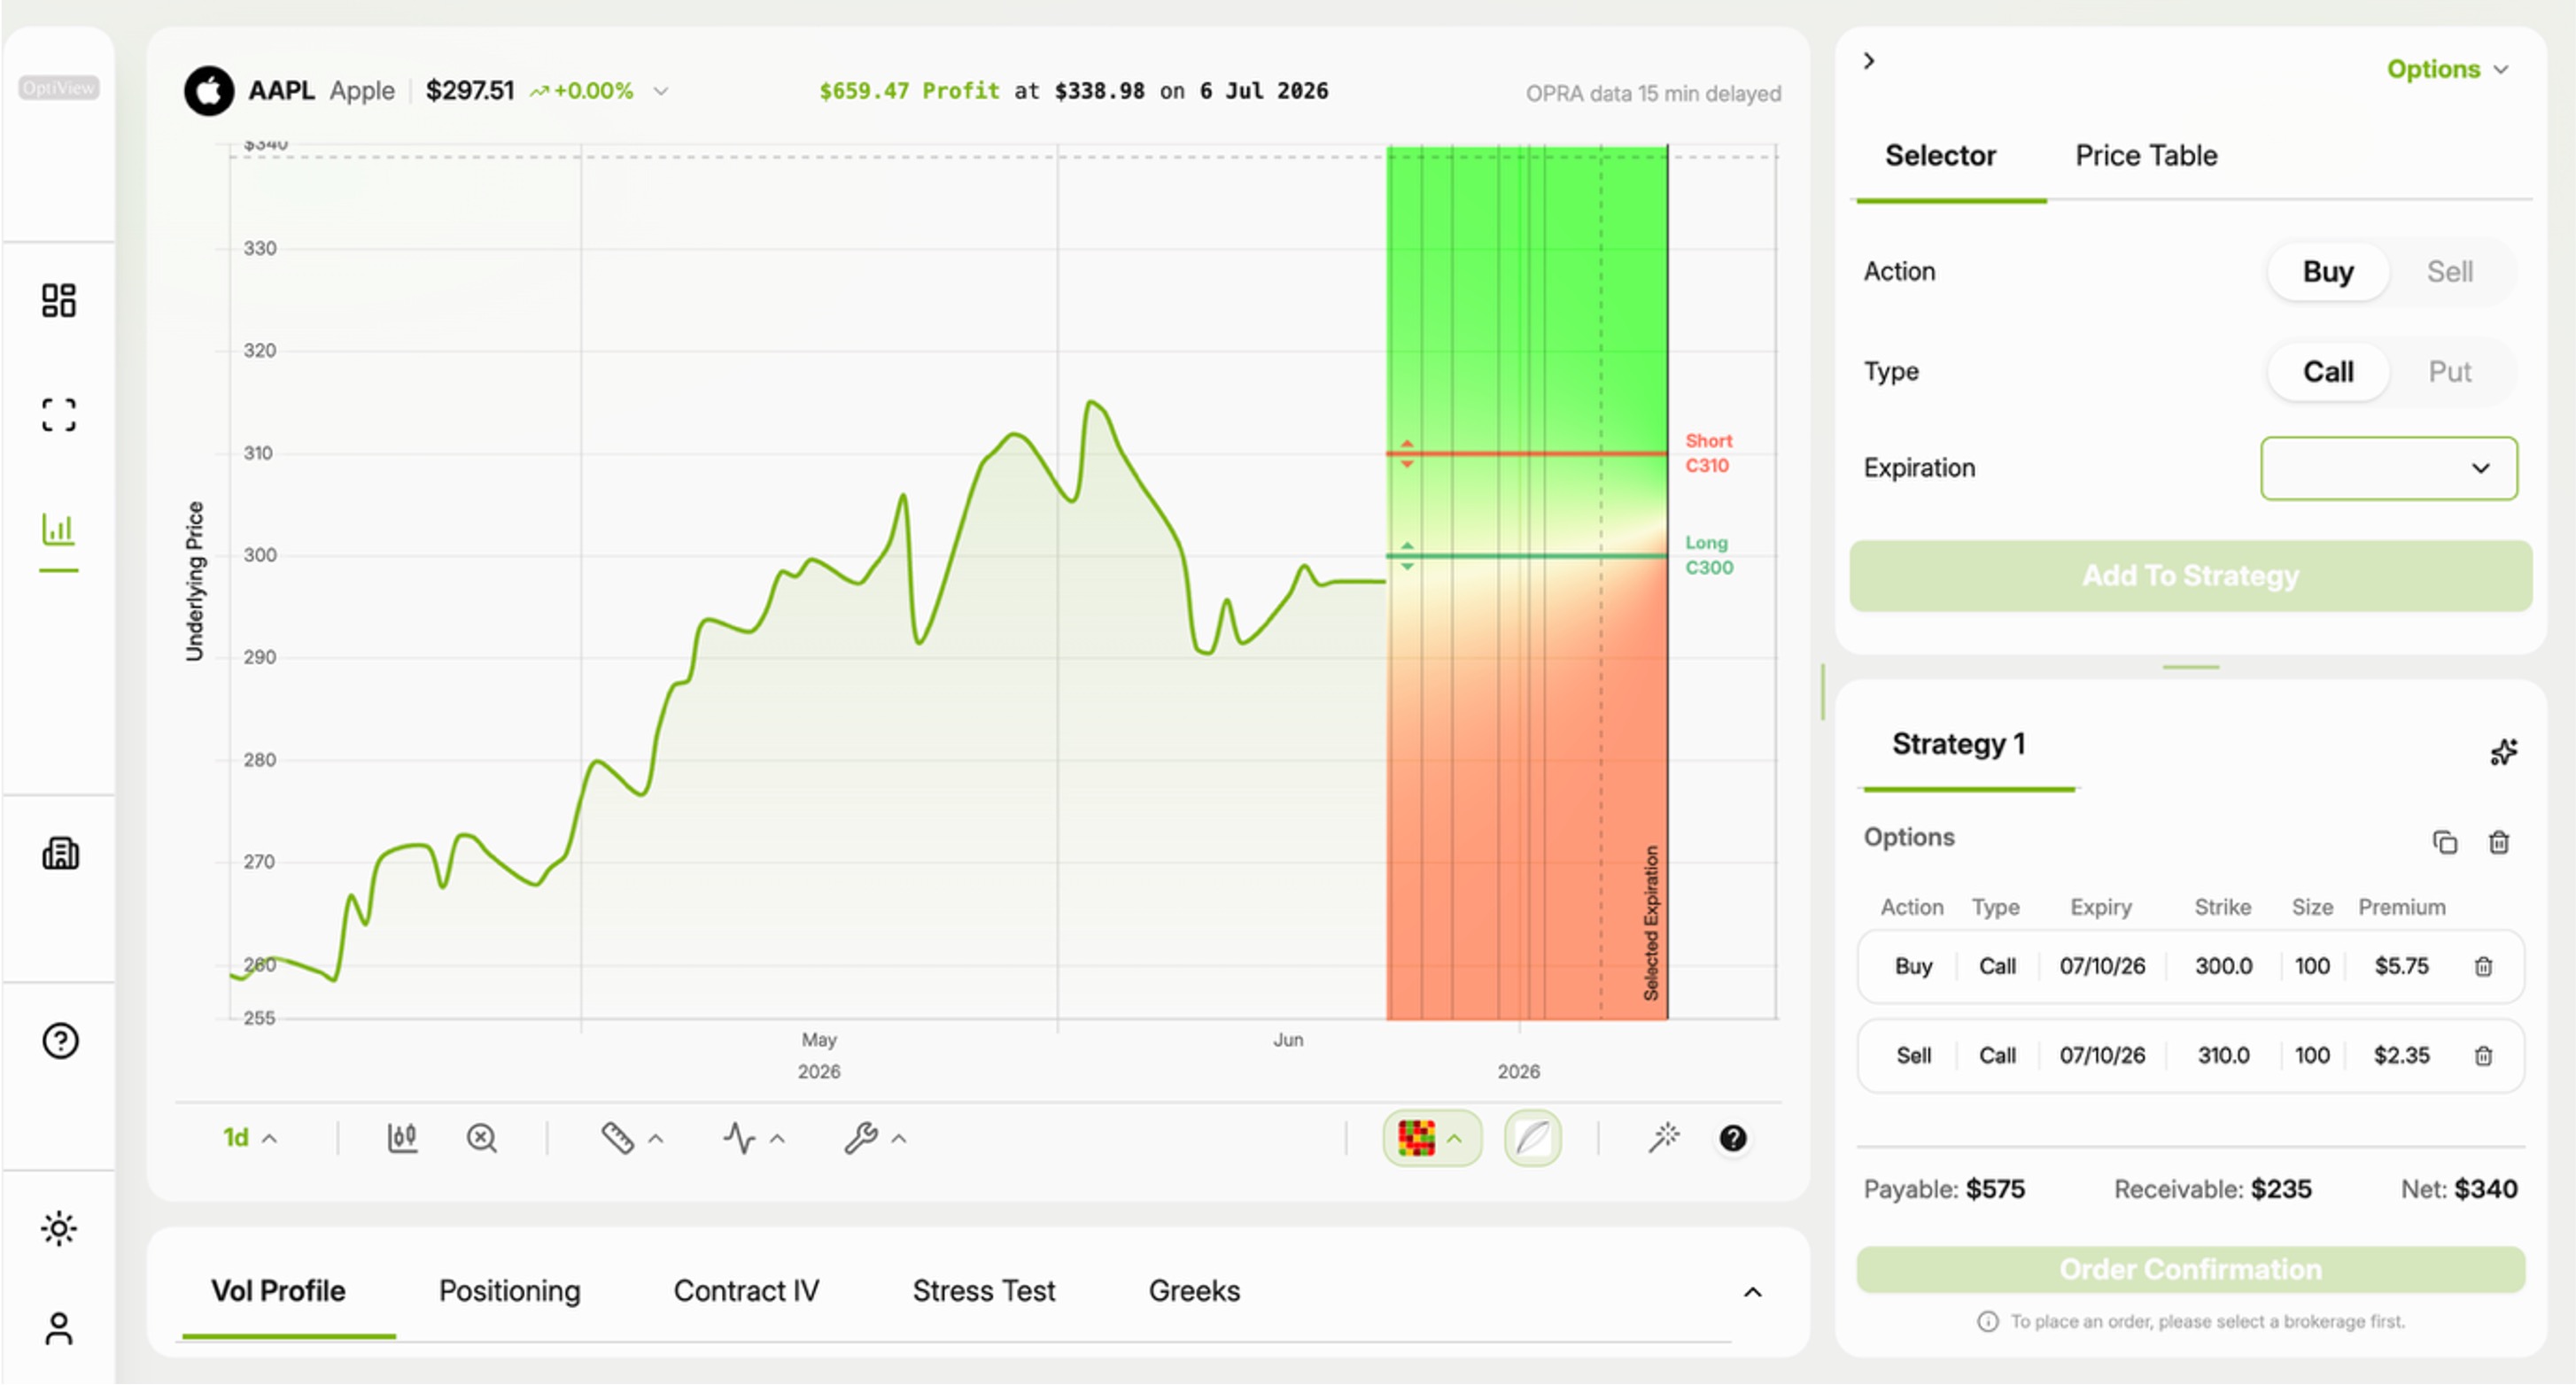The width and height of the screenshot is (2576, 1385).
Task: Click the Short C310 strike line handle
Action: pos(1406,454)
